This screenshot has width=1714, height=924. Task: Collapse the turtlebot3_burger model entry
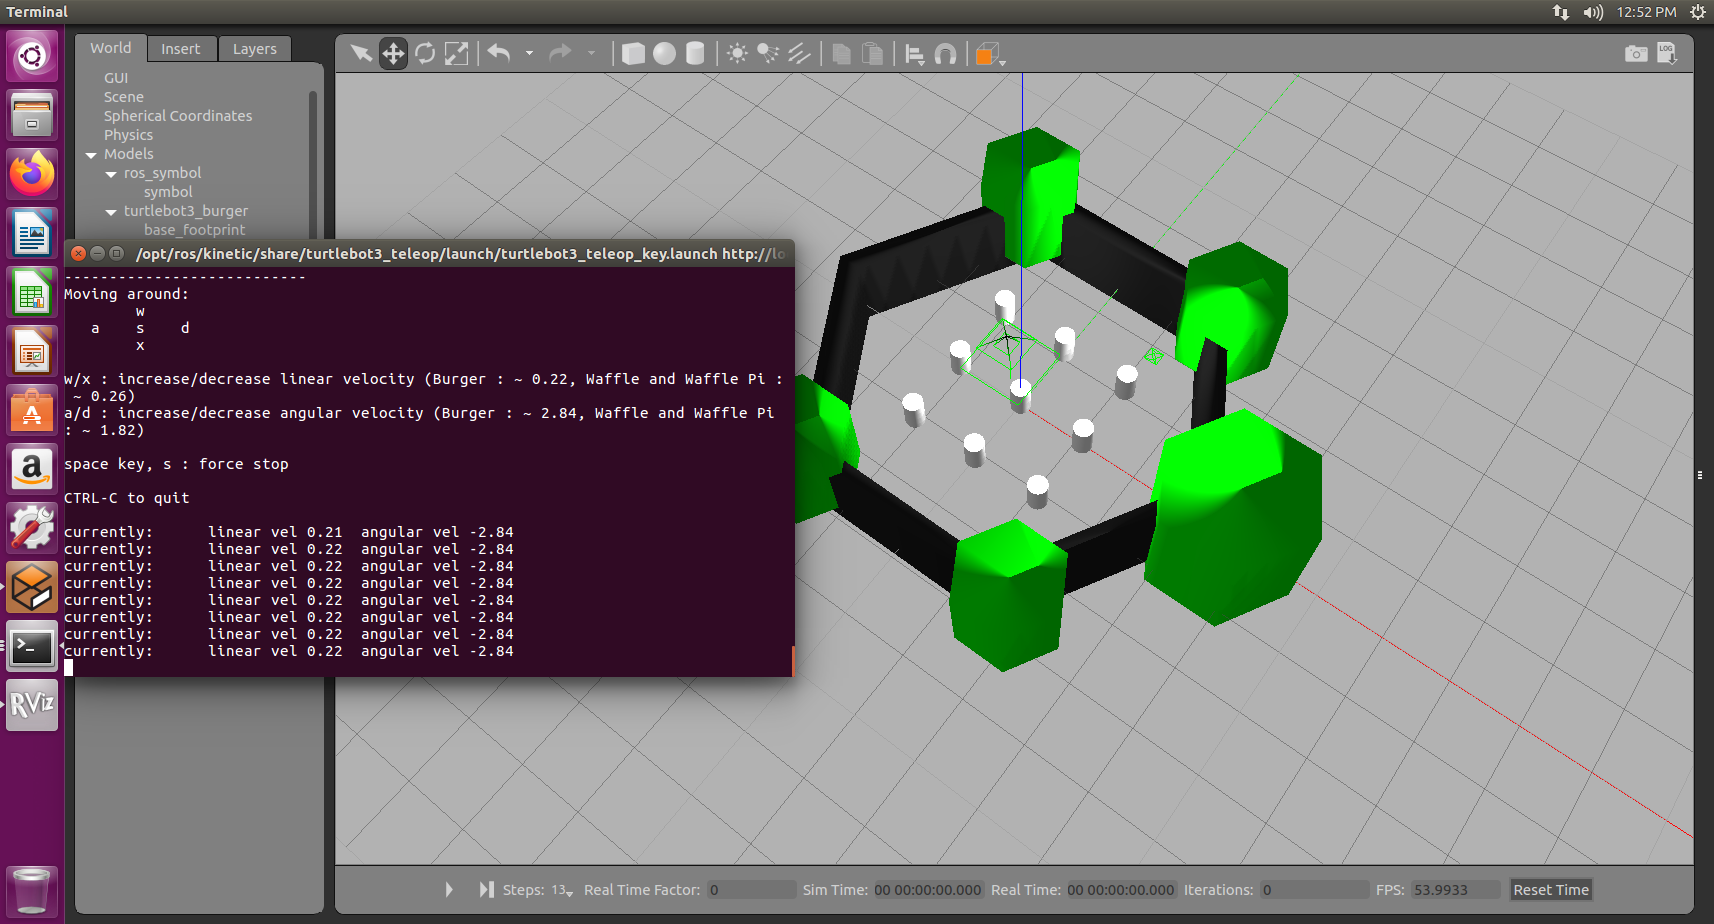[x=111, y=211]
